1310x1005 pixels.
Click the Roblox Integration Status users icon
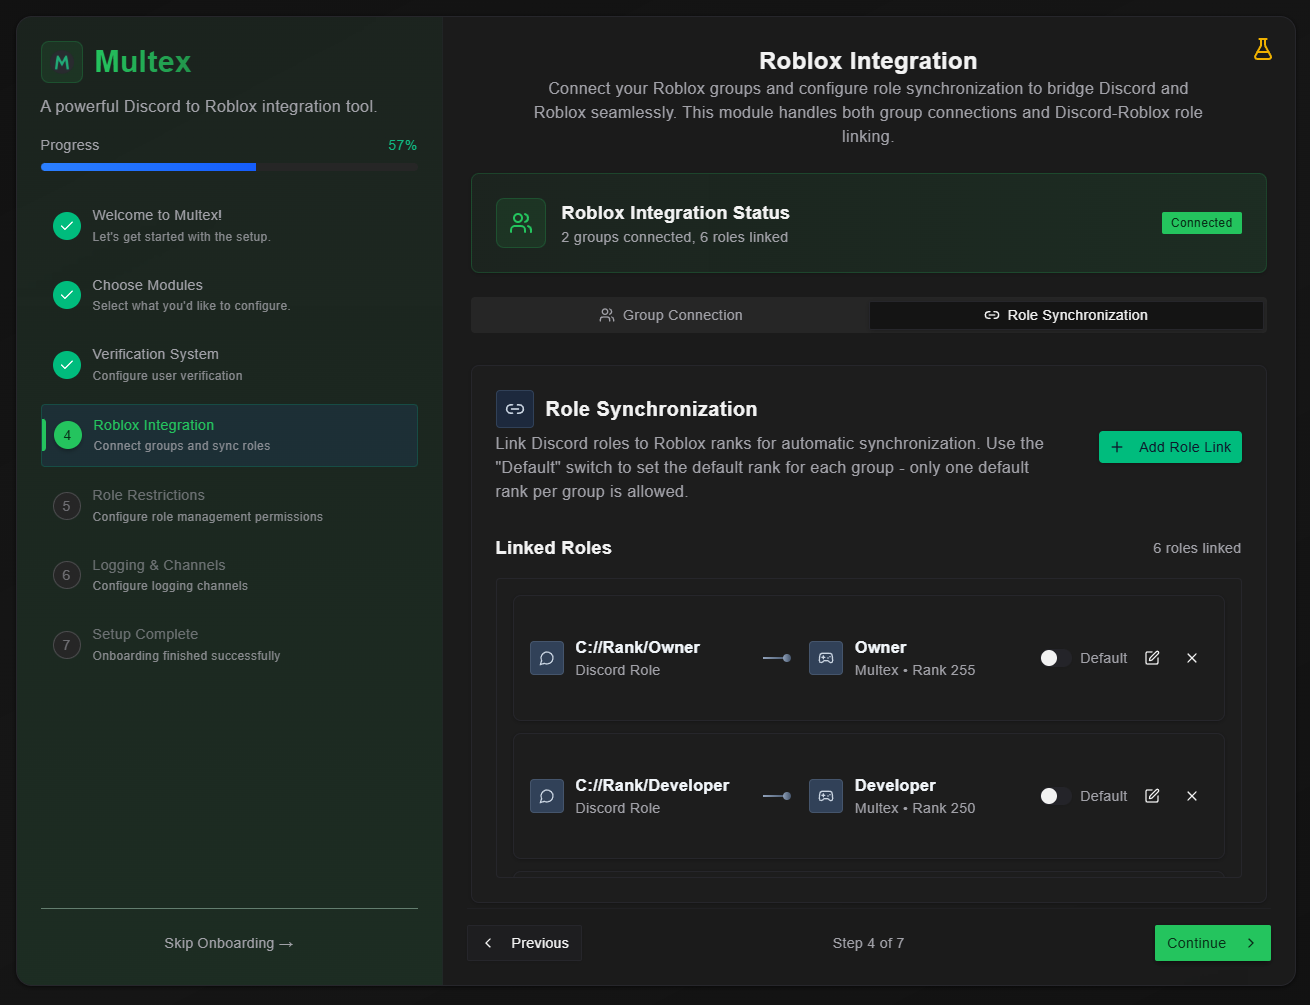(521, 223)
